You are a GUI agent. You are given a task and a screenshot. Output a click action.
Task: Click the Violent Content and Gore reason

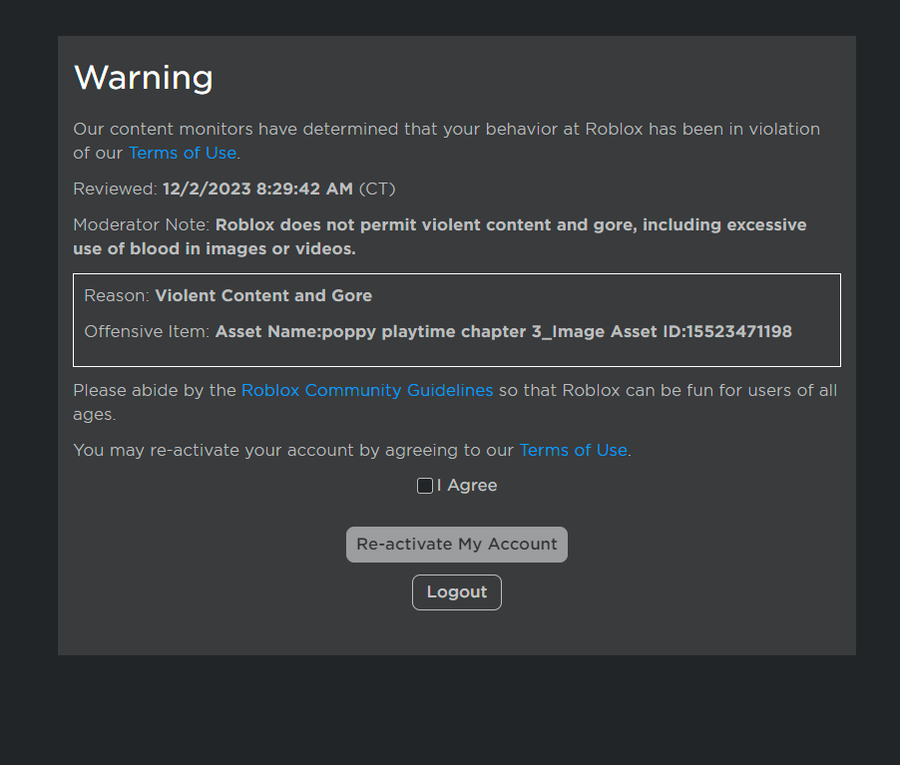pos(263,296)
